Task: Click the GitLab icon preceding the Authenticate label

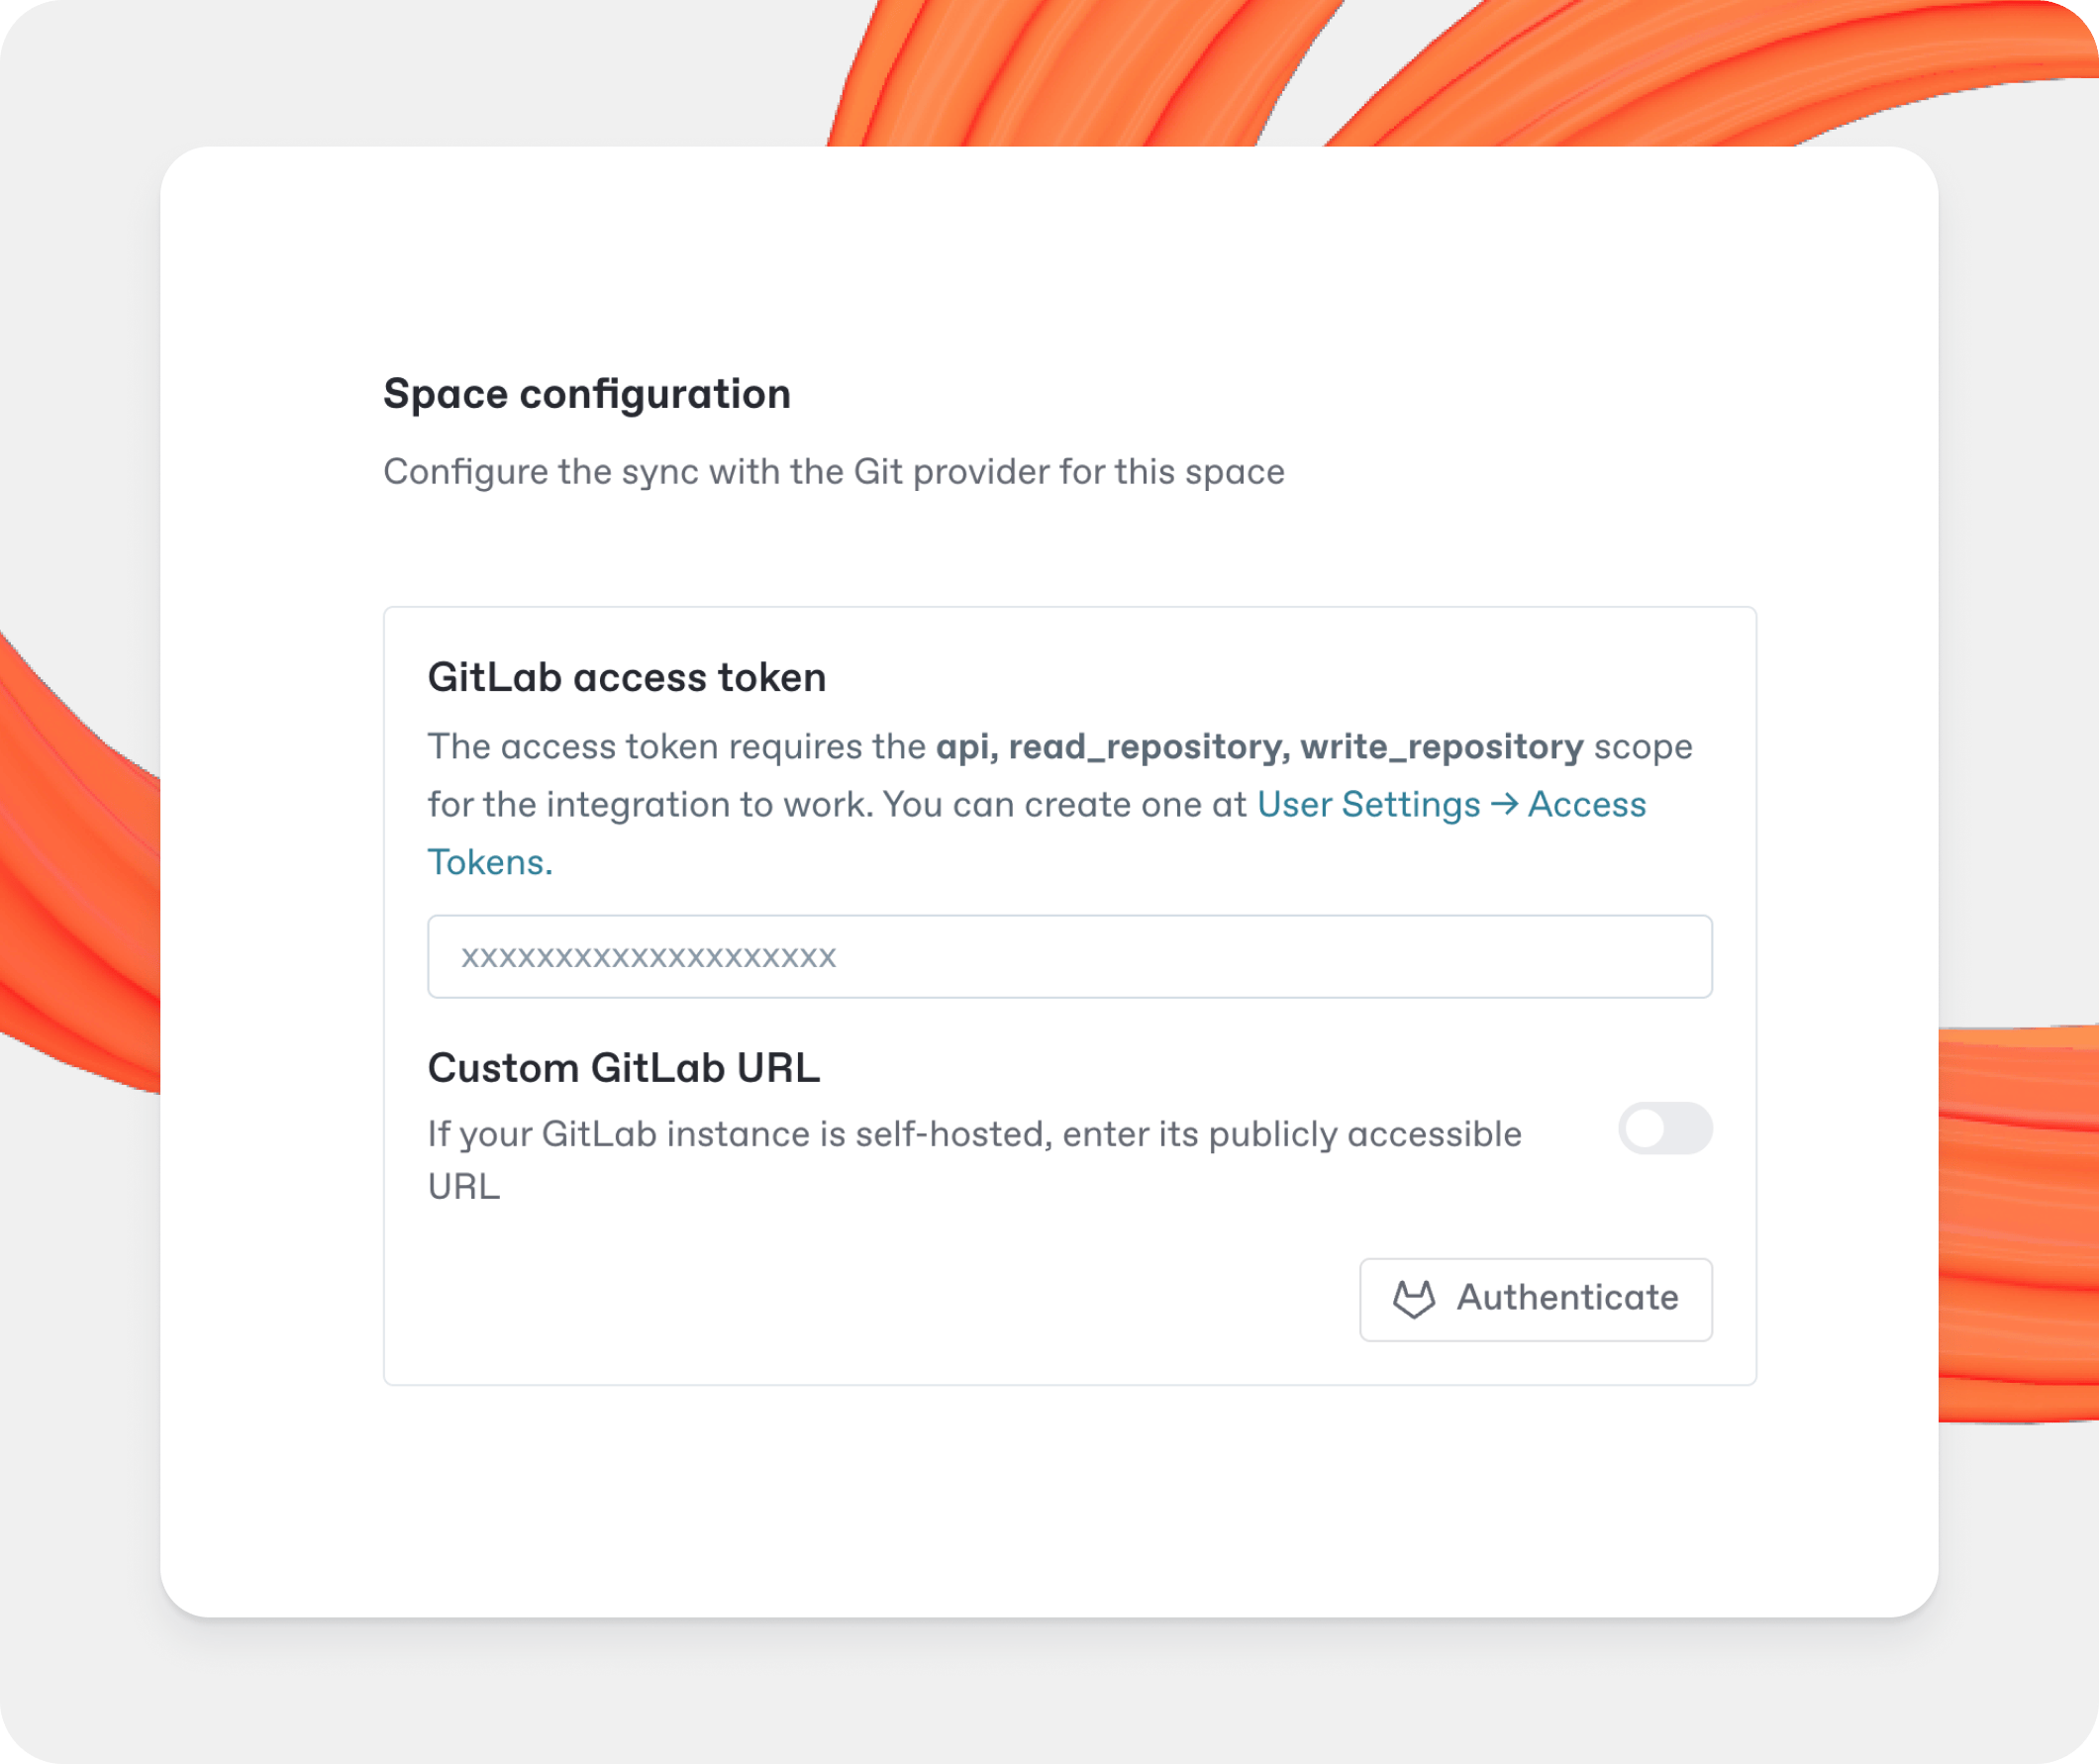Action: coord(1414,1300)
